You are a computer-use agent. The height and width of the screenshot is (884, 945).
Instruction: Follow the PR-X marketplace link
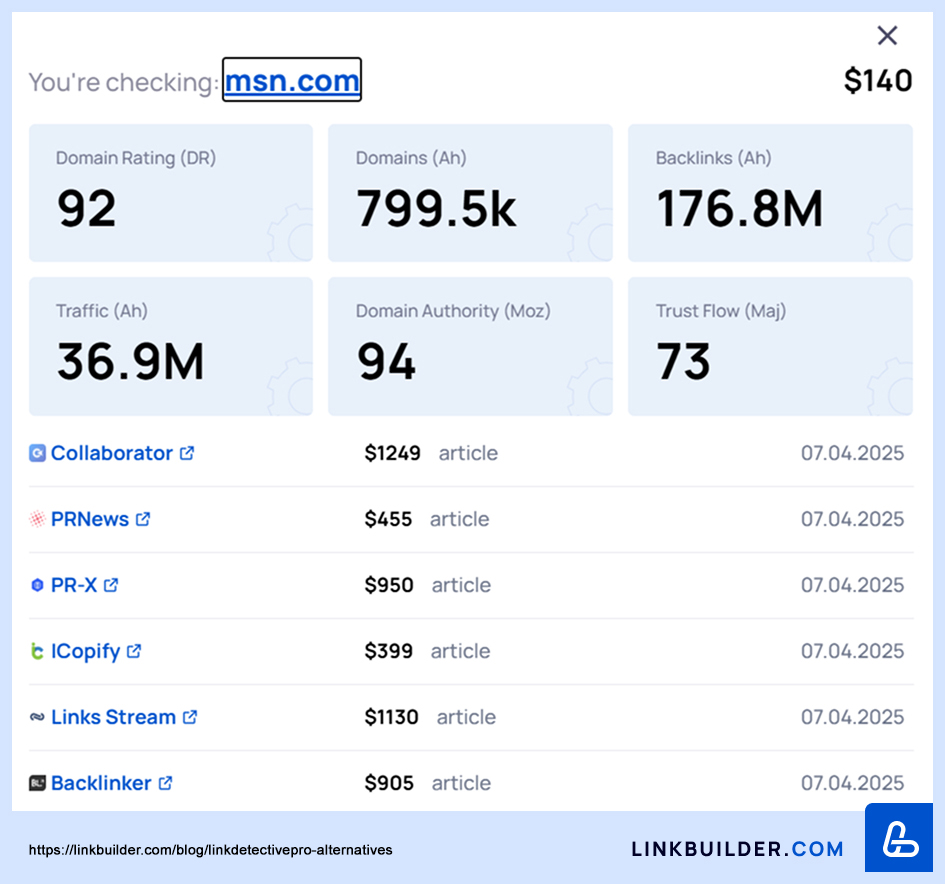(x=74, y=585)
